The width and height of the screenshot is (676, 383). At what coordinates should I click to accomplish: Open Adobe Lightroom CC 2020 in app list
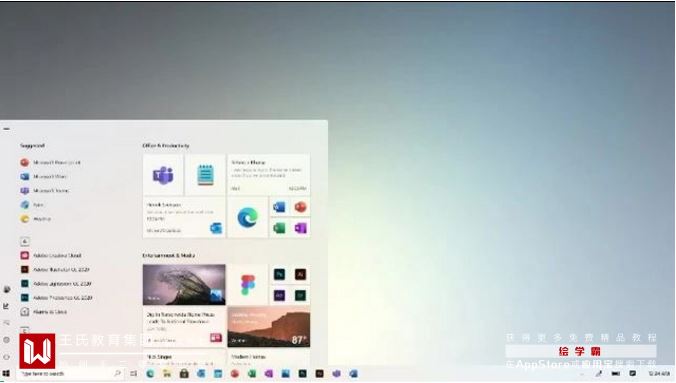click(56, 283)
